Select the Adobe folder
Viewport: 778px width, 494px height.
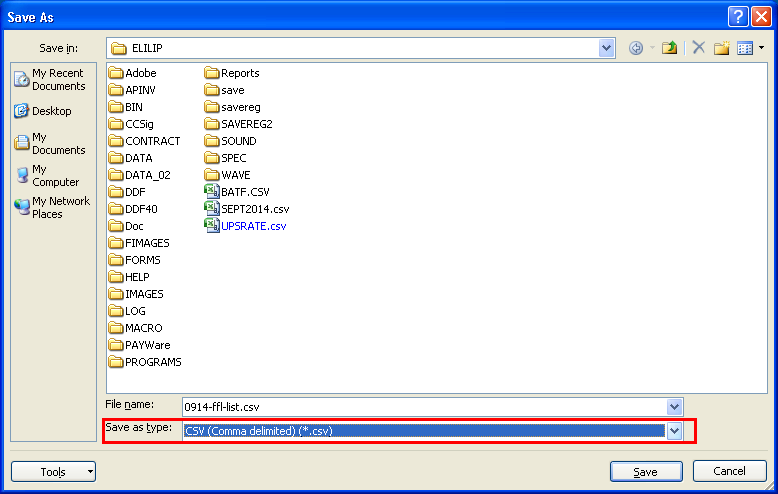click(132, 73)
